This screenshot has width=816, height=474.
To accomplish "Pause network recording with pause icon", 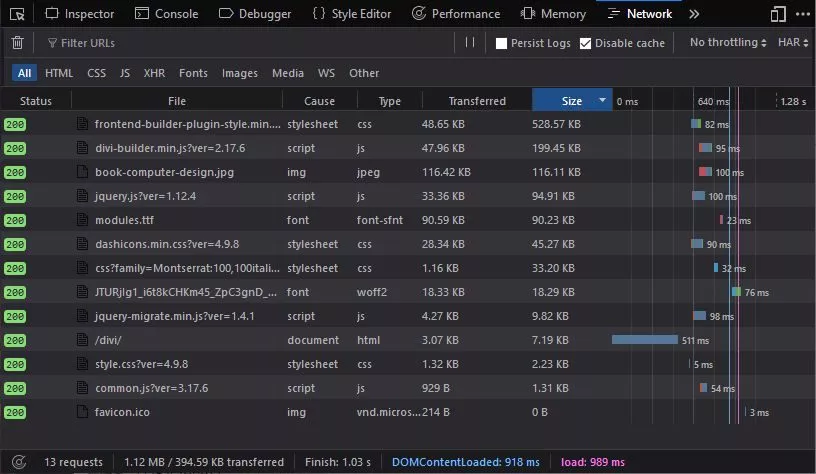I will (470, 43).
